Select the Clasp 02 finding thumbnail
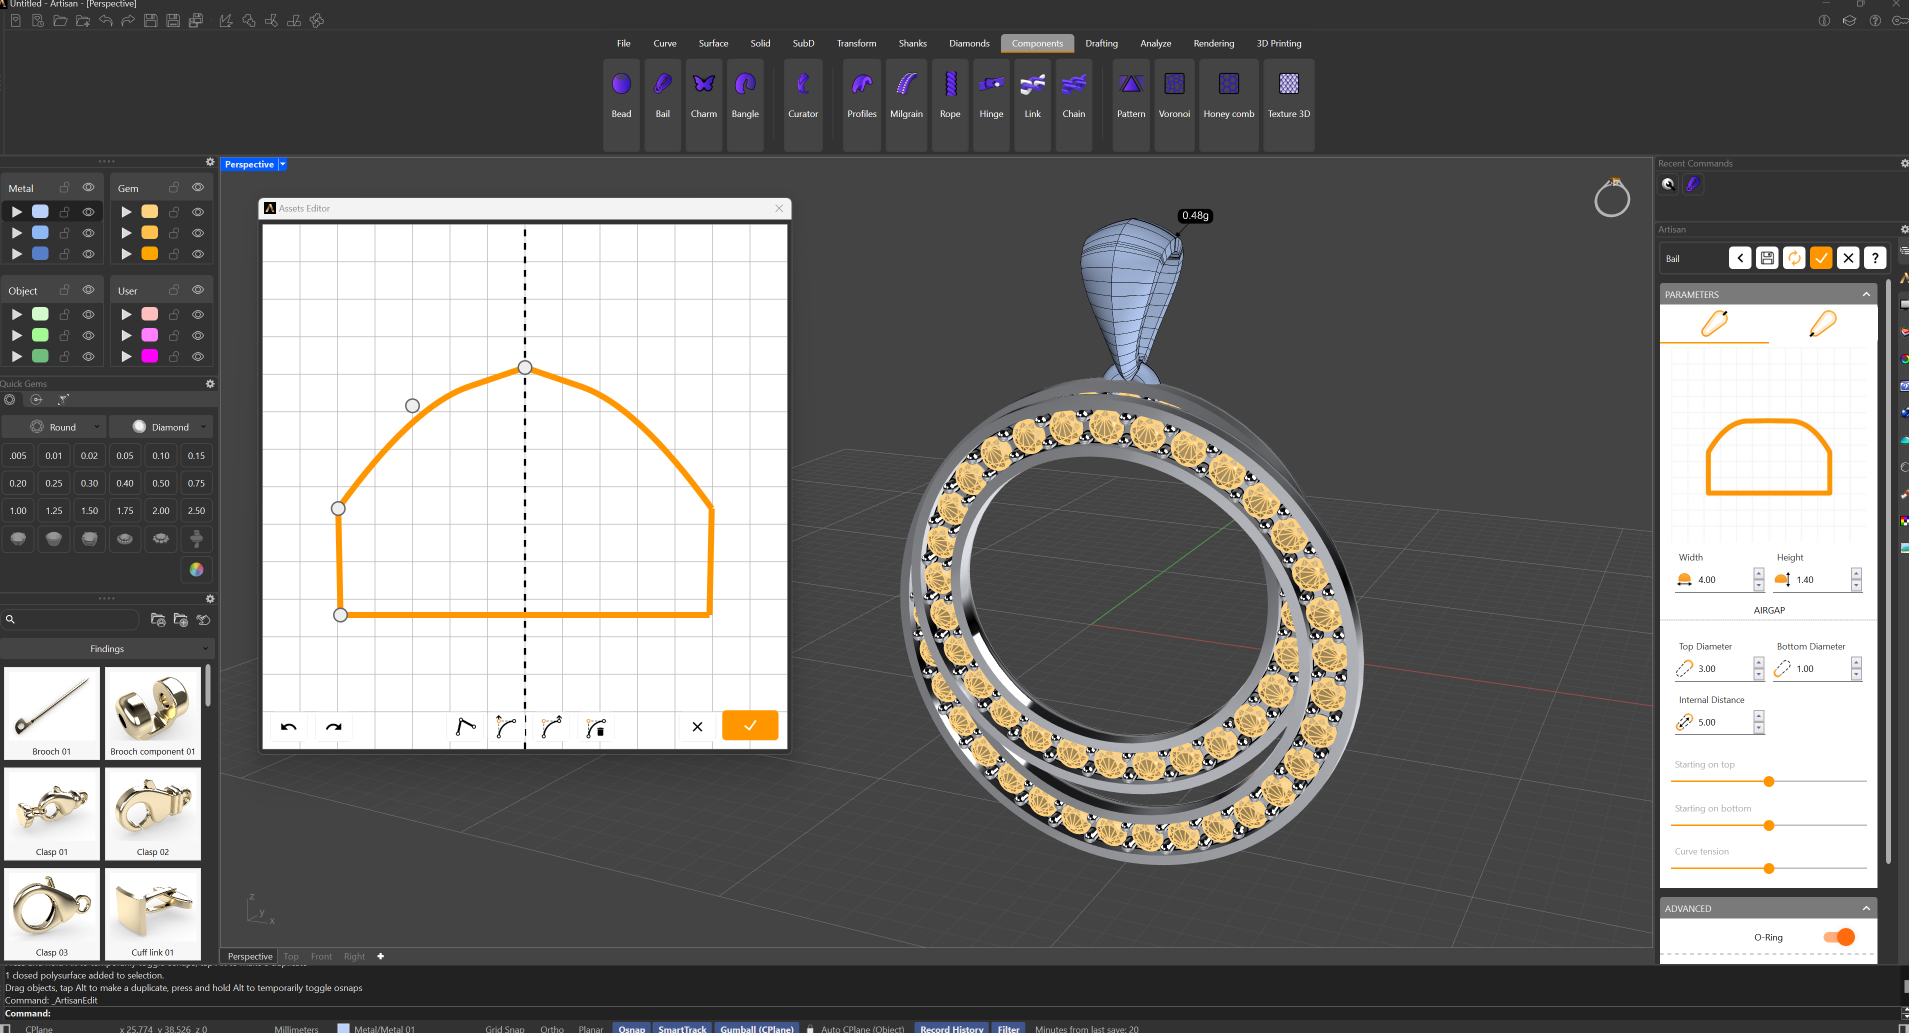 click(x=153, y=813)
